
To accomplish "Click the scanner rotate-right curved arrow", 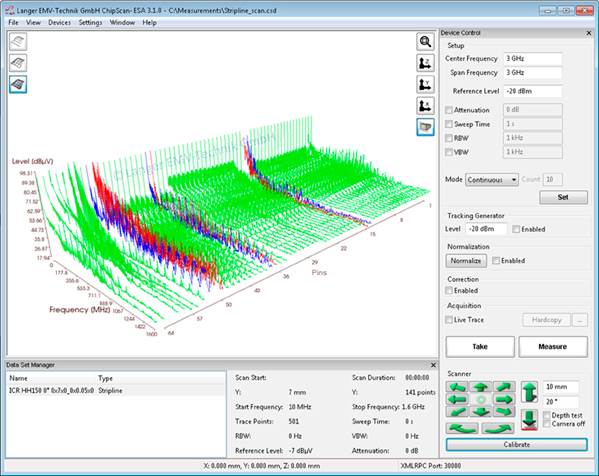I will 497,428.
